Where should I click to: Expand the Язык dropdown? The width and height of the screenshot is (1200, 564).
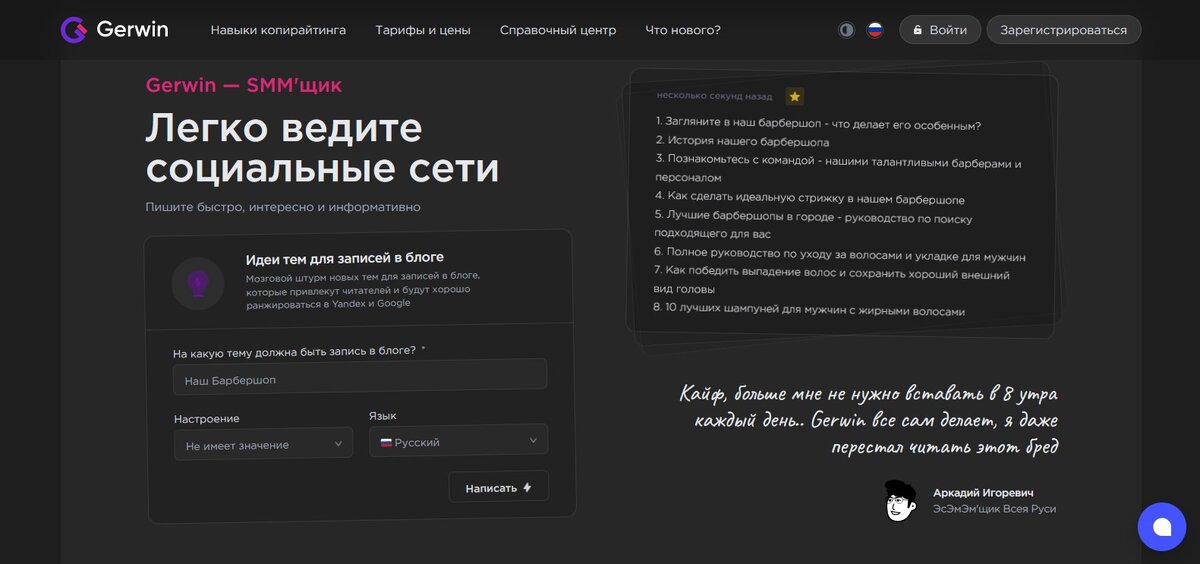click(458, 441)
